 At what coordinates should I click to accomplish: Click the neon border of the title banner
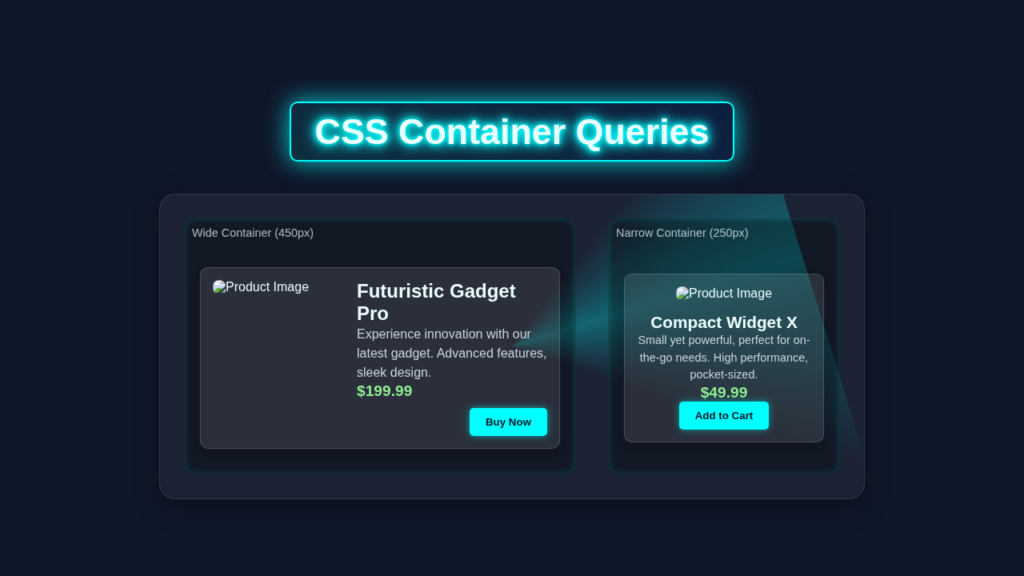512,103
